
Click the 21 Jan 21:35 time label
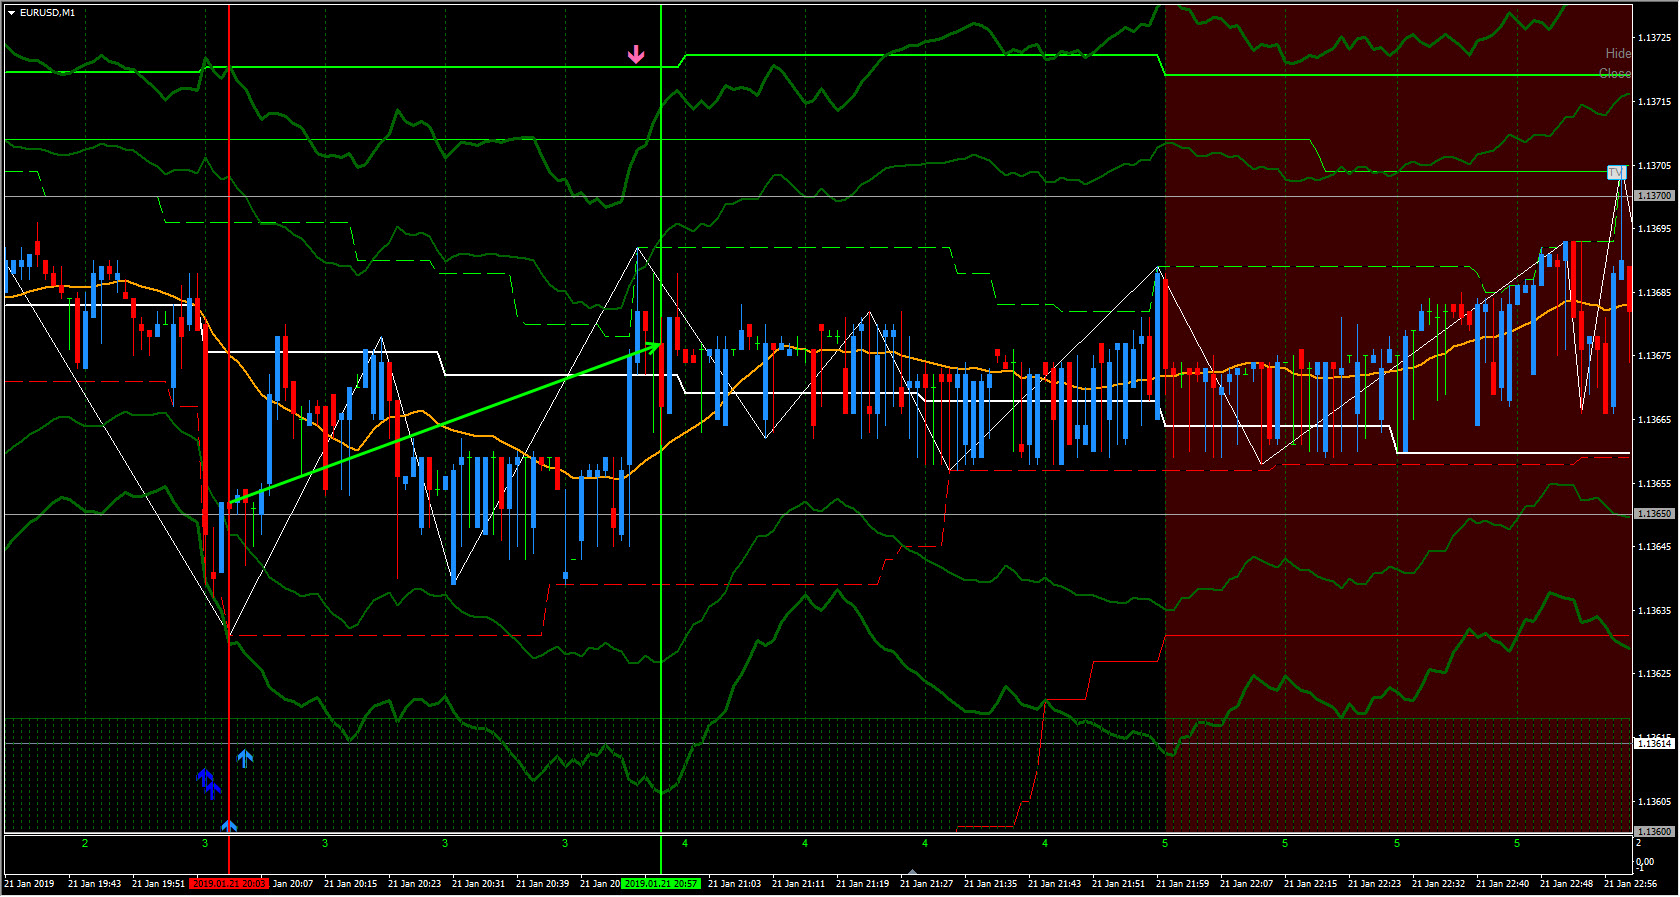pyautogui.click(x=990, y=884)
